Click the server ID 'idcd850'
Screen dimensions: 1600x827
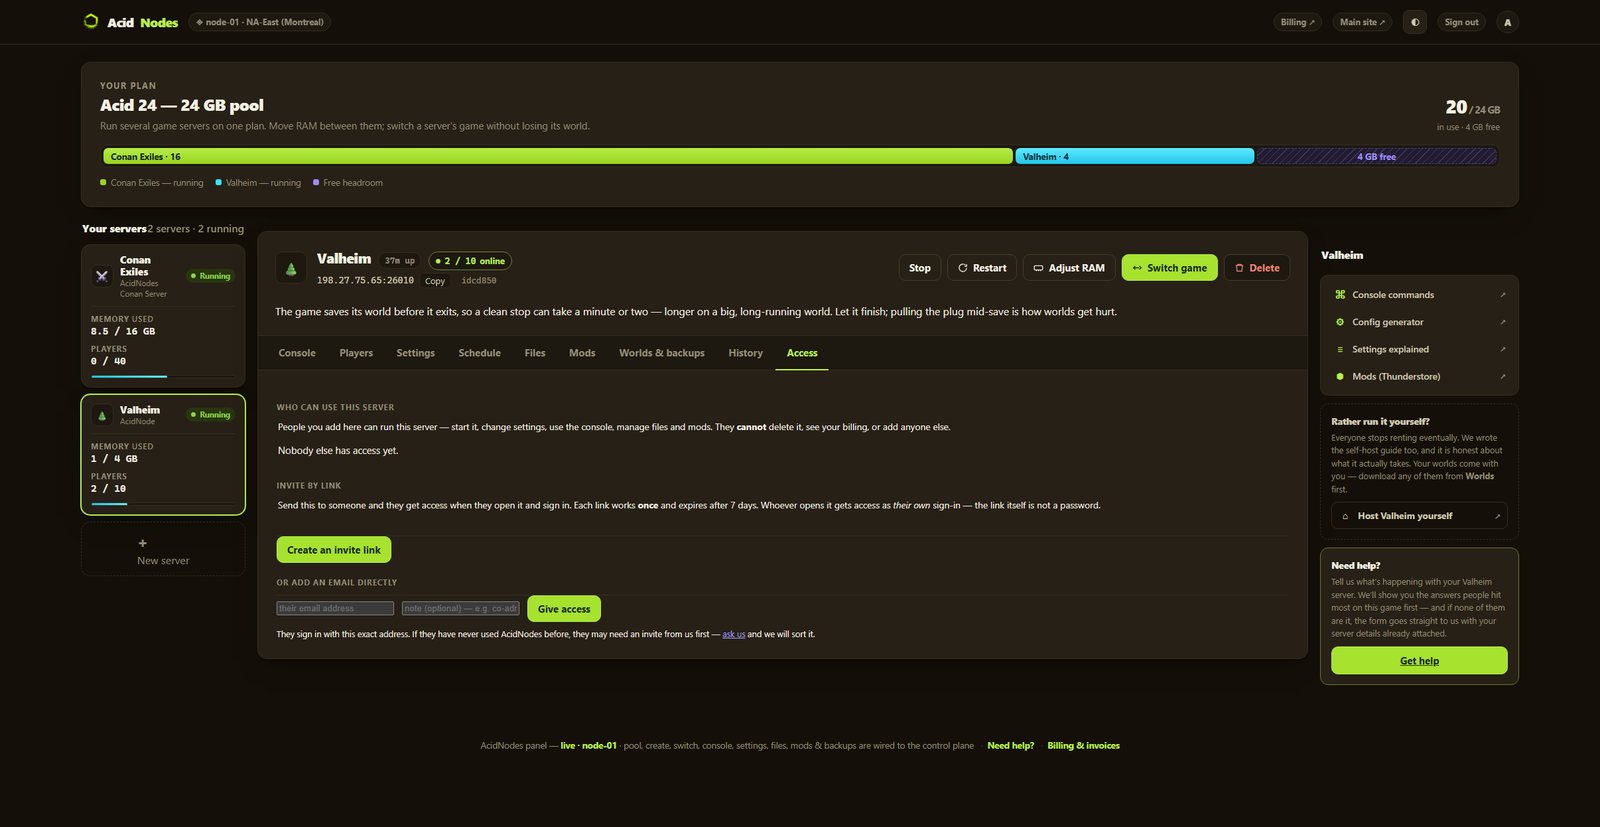(x=479, y=281)
